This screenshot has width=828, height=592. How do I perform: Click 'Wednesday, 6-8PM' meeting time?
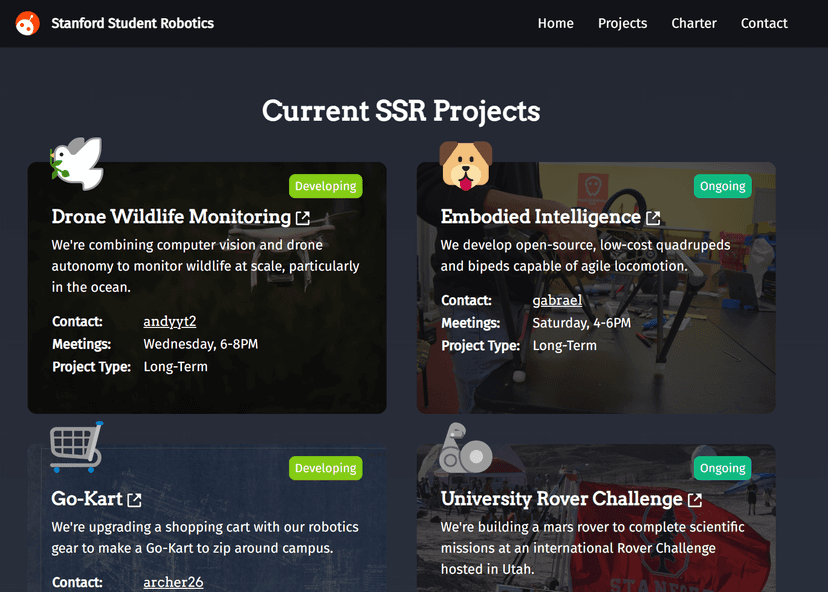(201, 344)
